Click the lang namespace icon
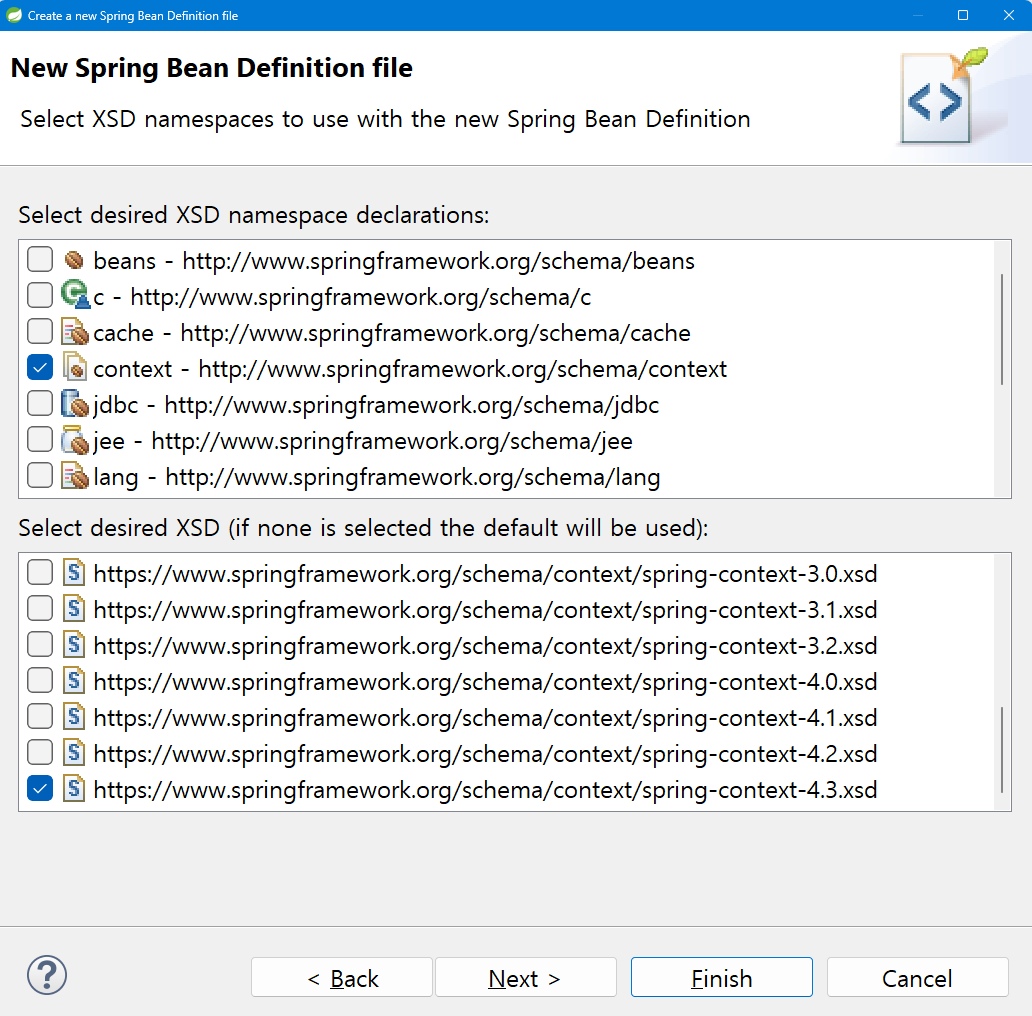Screen dimensions: 1032x1016 coord(74,476)
